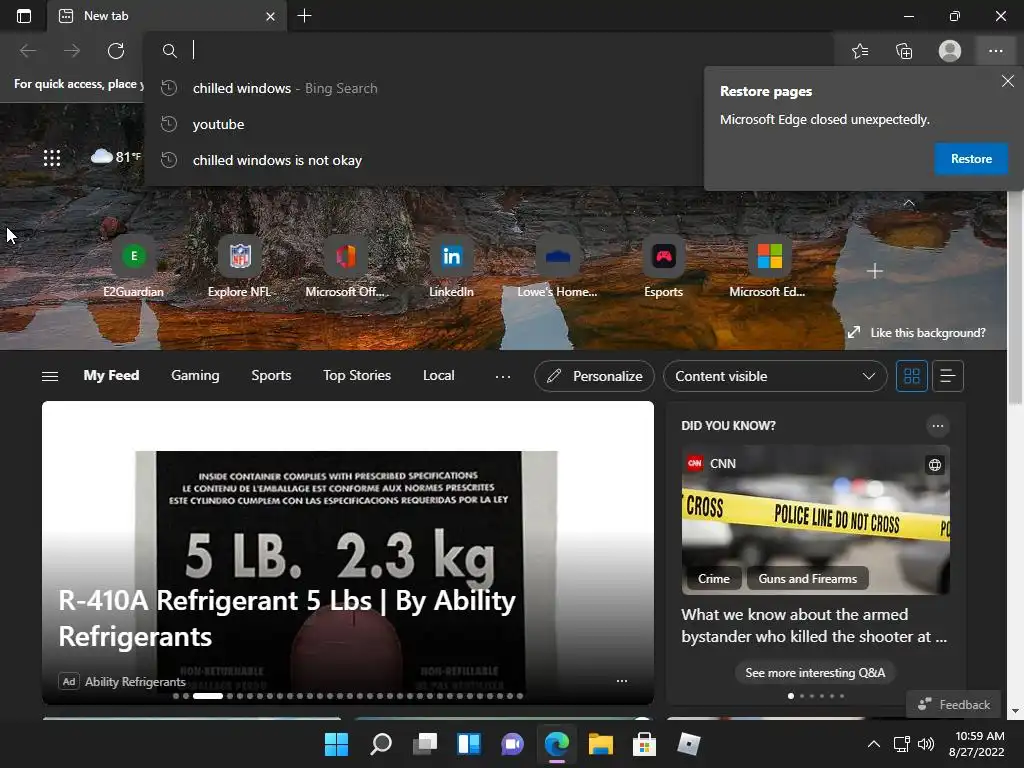Select the Sports feed tab
1024x768 pixels.
click(x=271, y=376)
